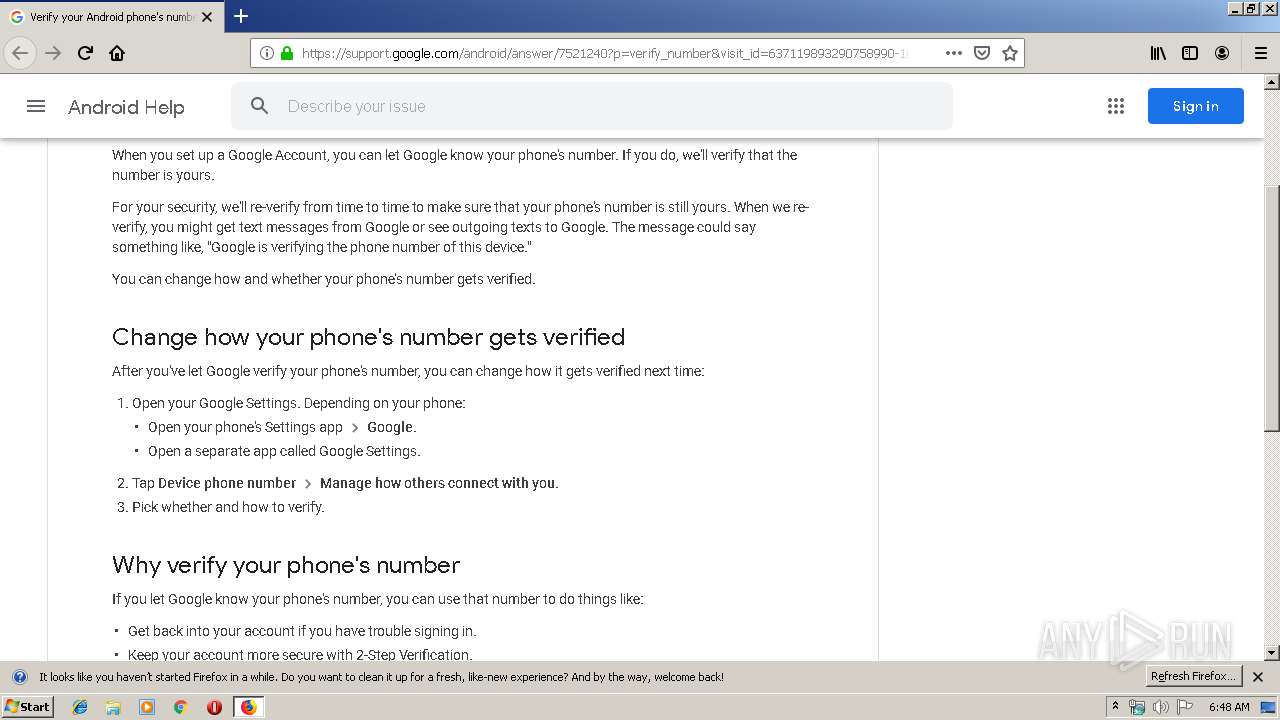Open the volume tray icon
Viewport: 1280px width, 720px height.
pyautogui.click(x=1161, y=707)
